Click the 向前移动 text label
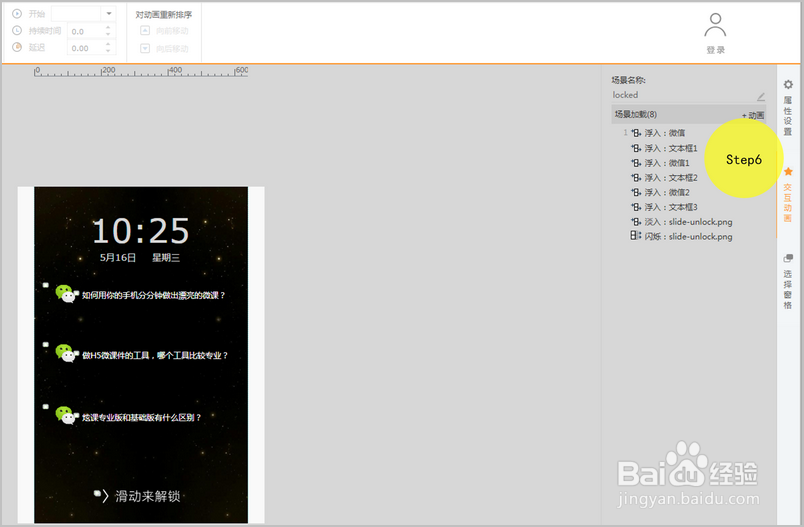The image size is (804, 527). (172, 31)
